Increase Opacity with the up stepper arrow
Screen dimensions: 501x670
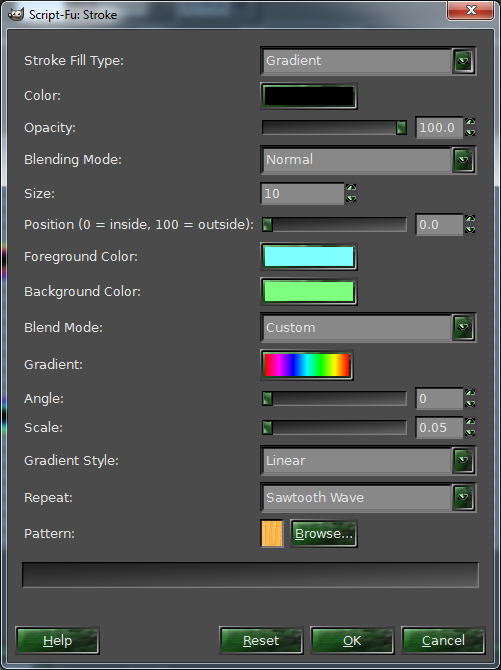tap(470, 122)
